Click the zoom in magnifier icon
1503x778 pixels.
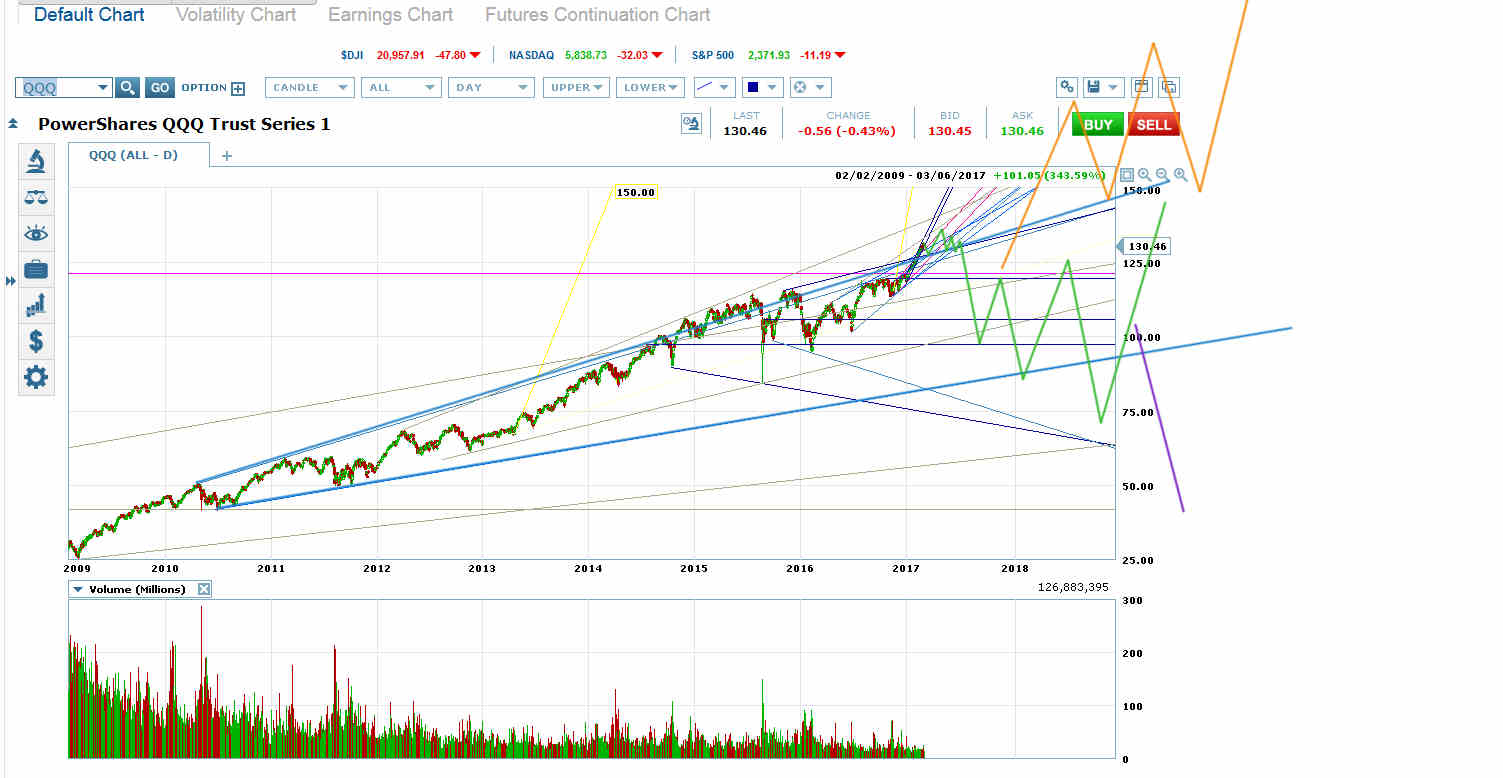(1180, 175)
